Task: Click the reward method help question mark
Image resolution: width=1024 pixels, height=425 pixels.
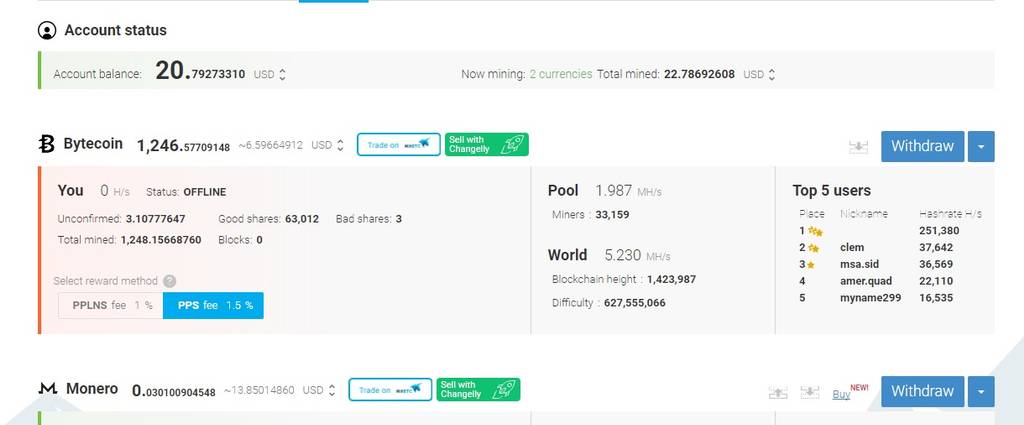Action: click(169, 281)
